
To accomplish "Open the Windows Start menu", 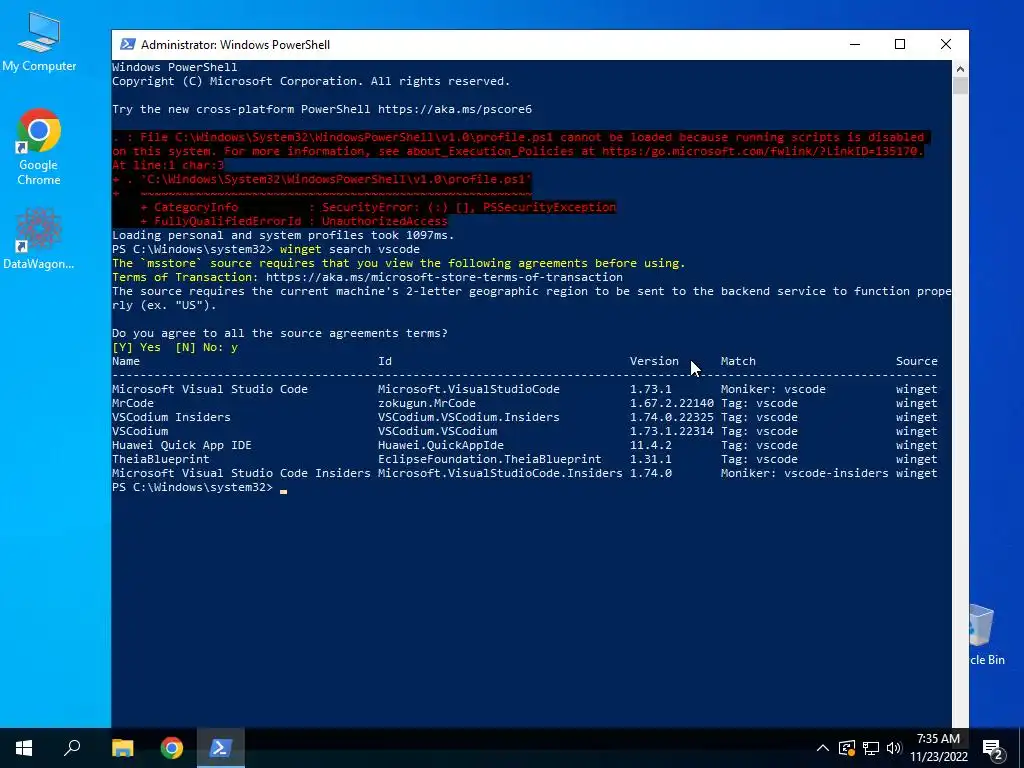I will (24, 748).
